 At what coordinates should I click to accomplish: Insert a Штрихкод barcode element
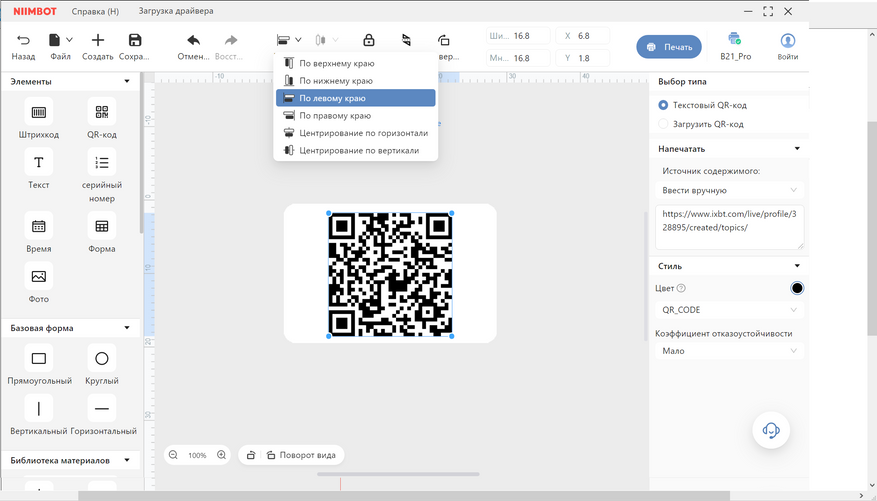click(38, 113)
